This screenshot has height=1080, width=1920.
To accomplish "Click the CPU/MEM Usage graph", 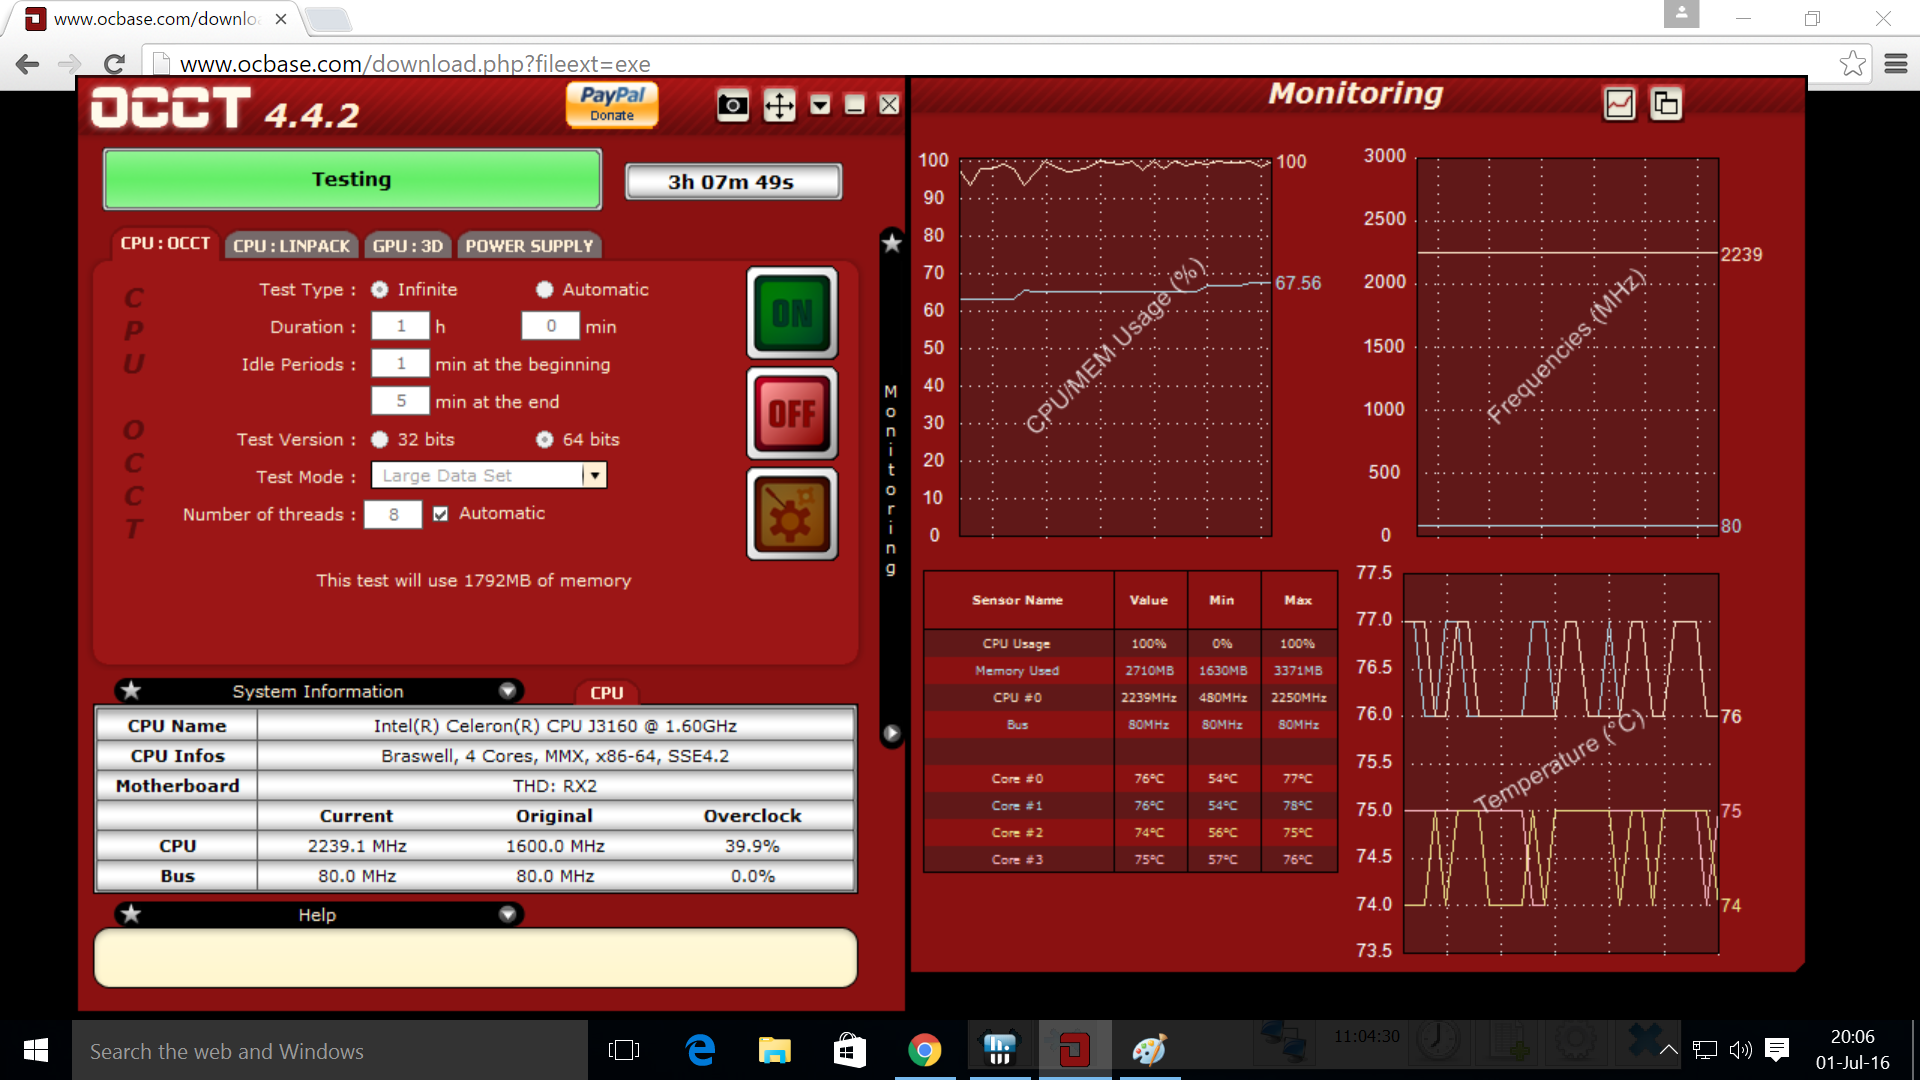I will pos(1115,347).
